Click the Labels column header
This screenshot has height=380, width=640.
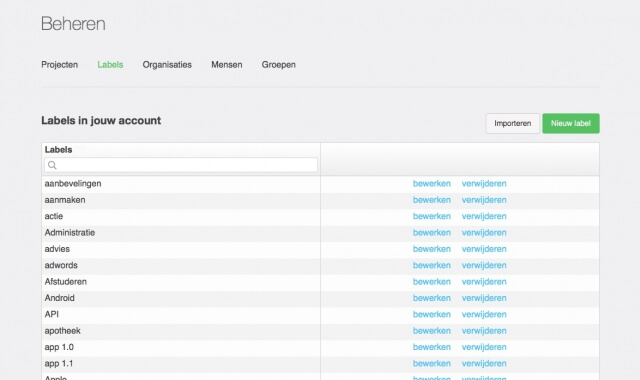[x=58, y=150]
